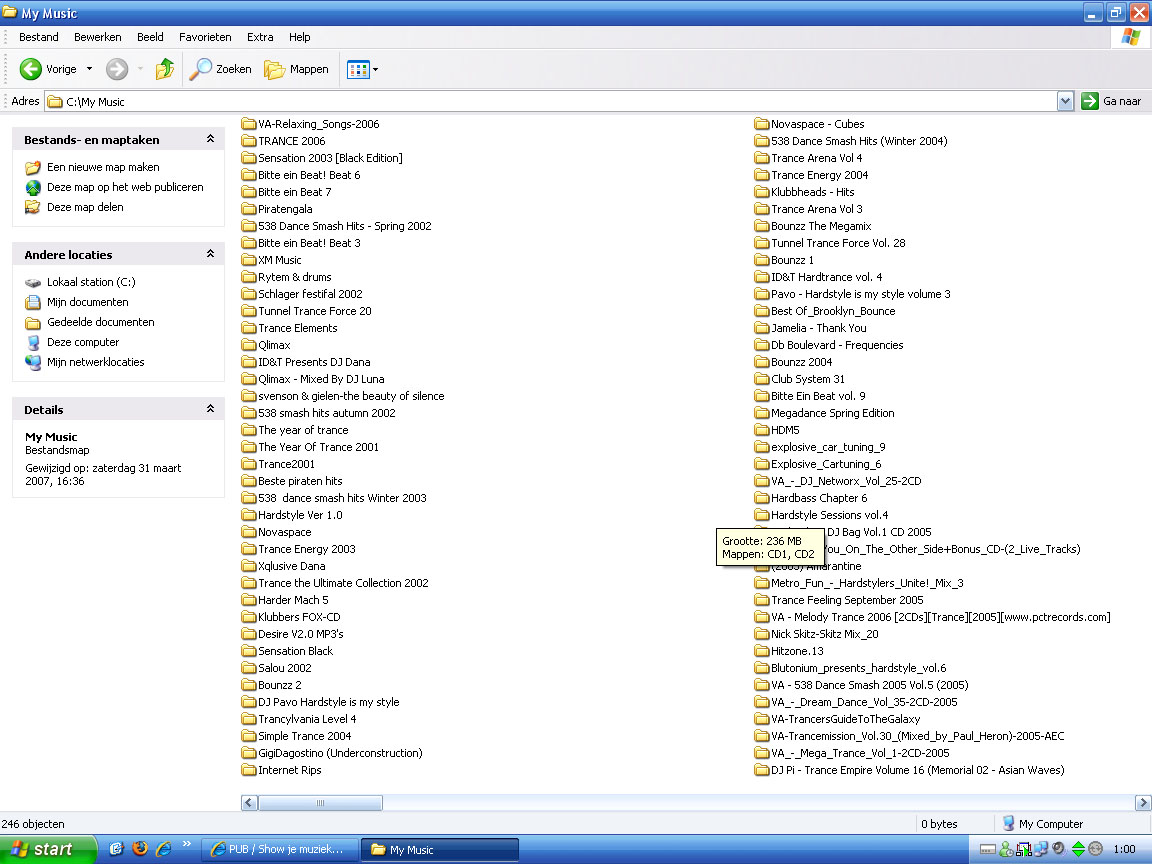Collapse Bestands- en maptaken panel
The width and height of the screenshot is (1152, 864).
[x=210, y=139]
